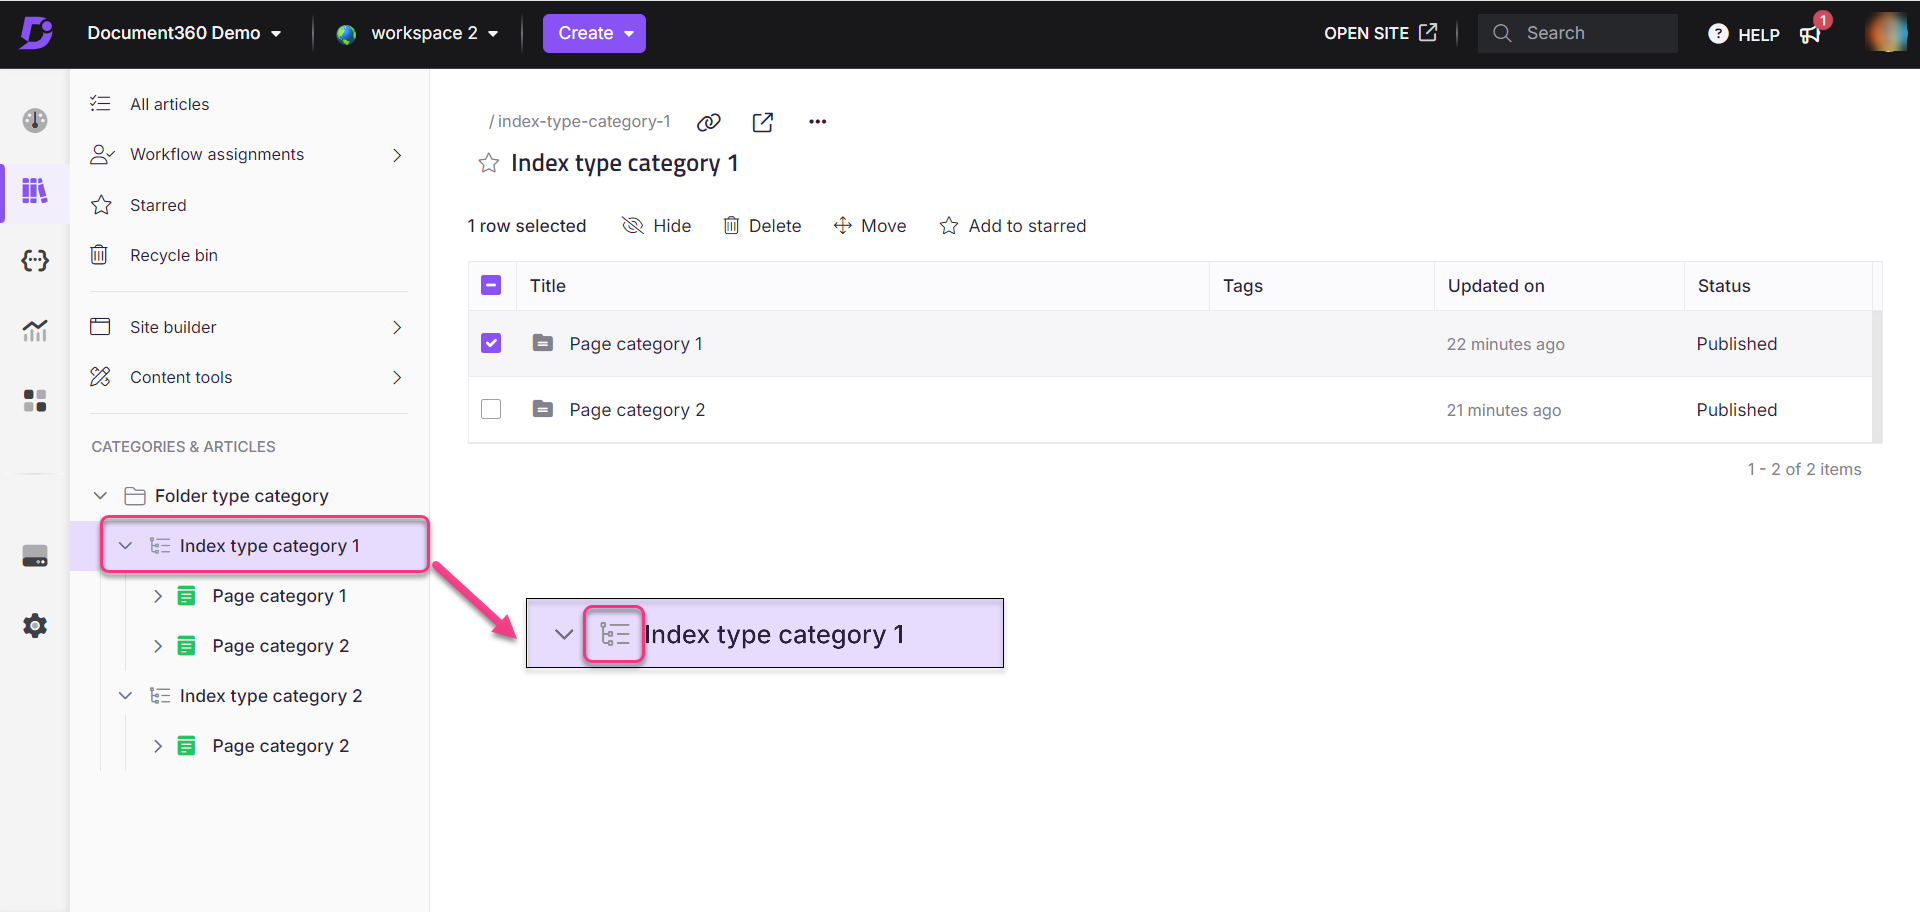
Task: Click the Tags column header
Action: [x=1243, y=286]
